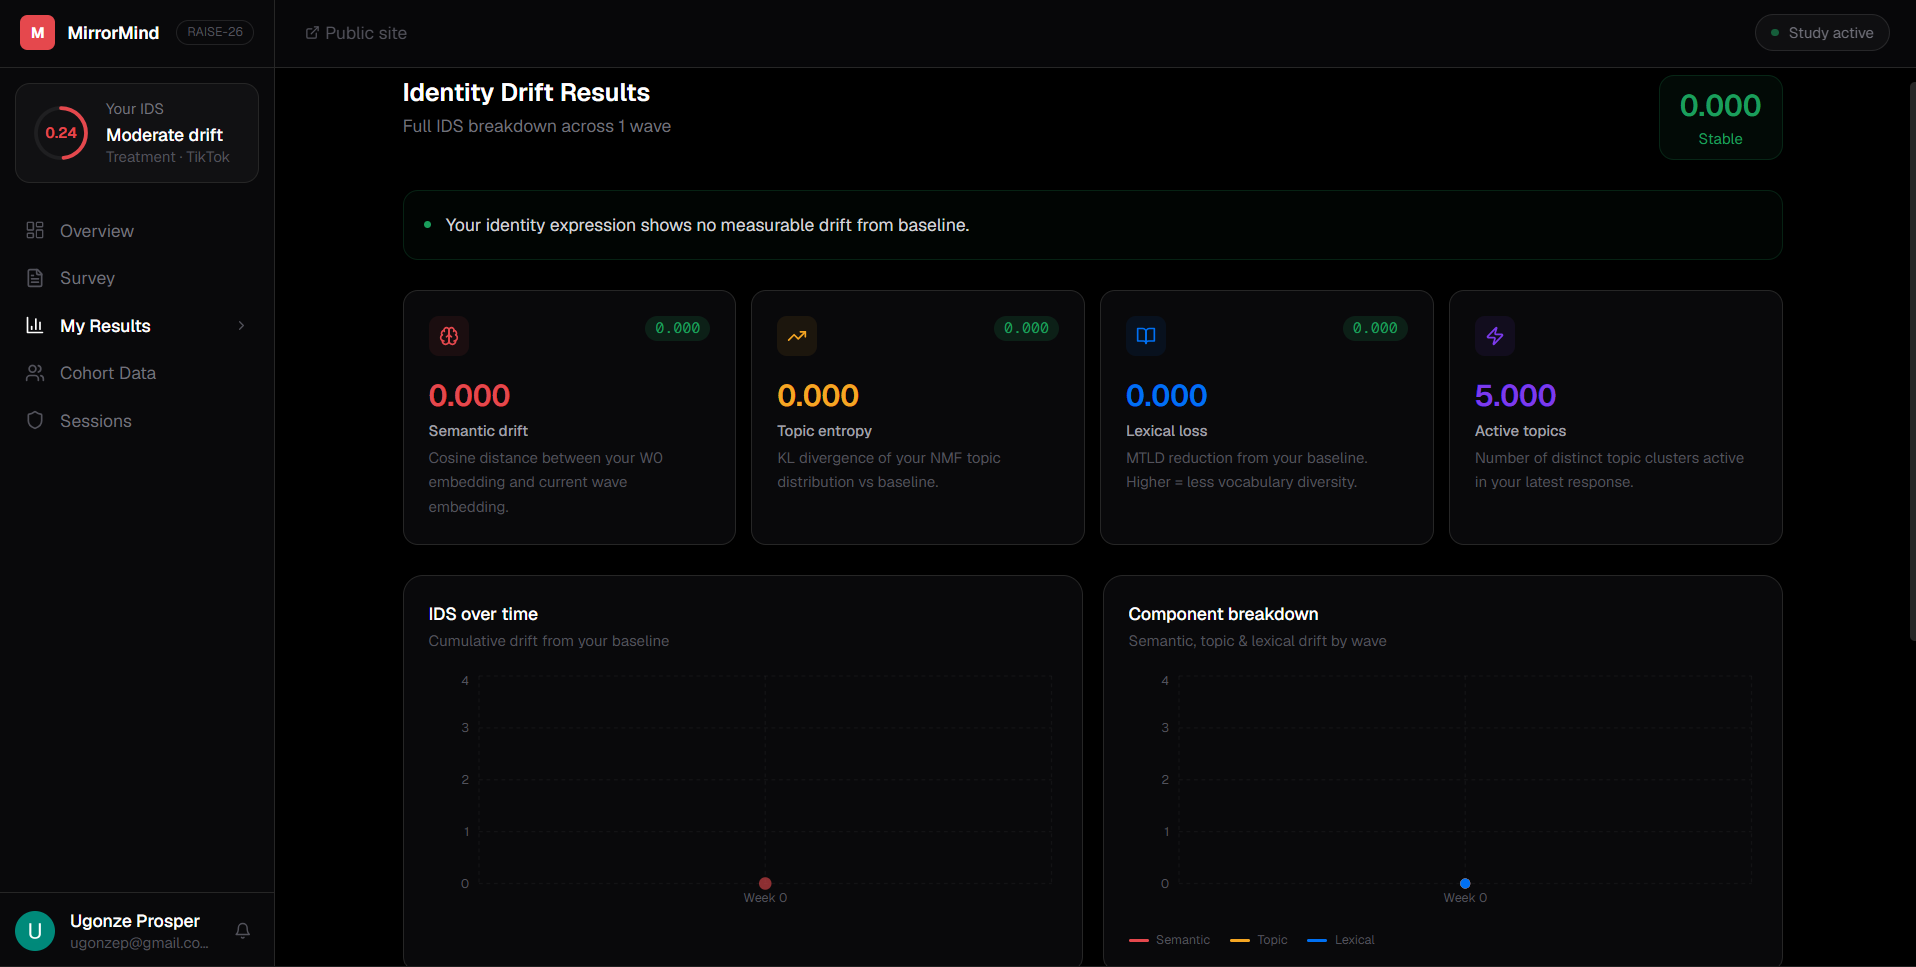Click the orange 0.000 Topic entropy value
This screenshot has width=1916, height=967.
click(x=818, y=396)
